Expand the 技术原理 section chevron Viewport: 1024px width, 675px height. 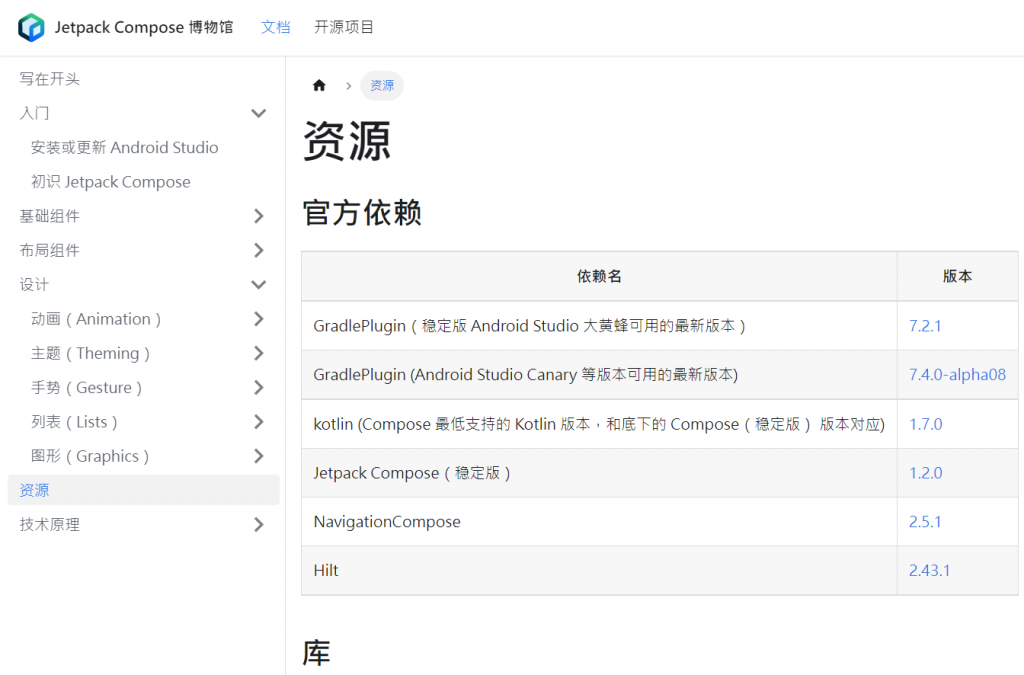(x=259, y=525)
